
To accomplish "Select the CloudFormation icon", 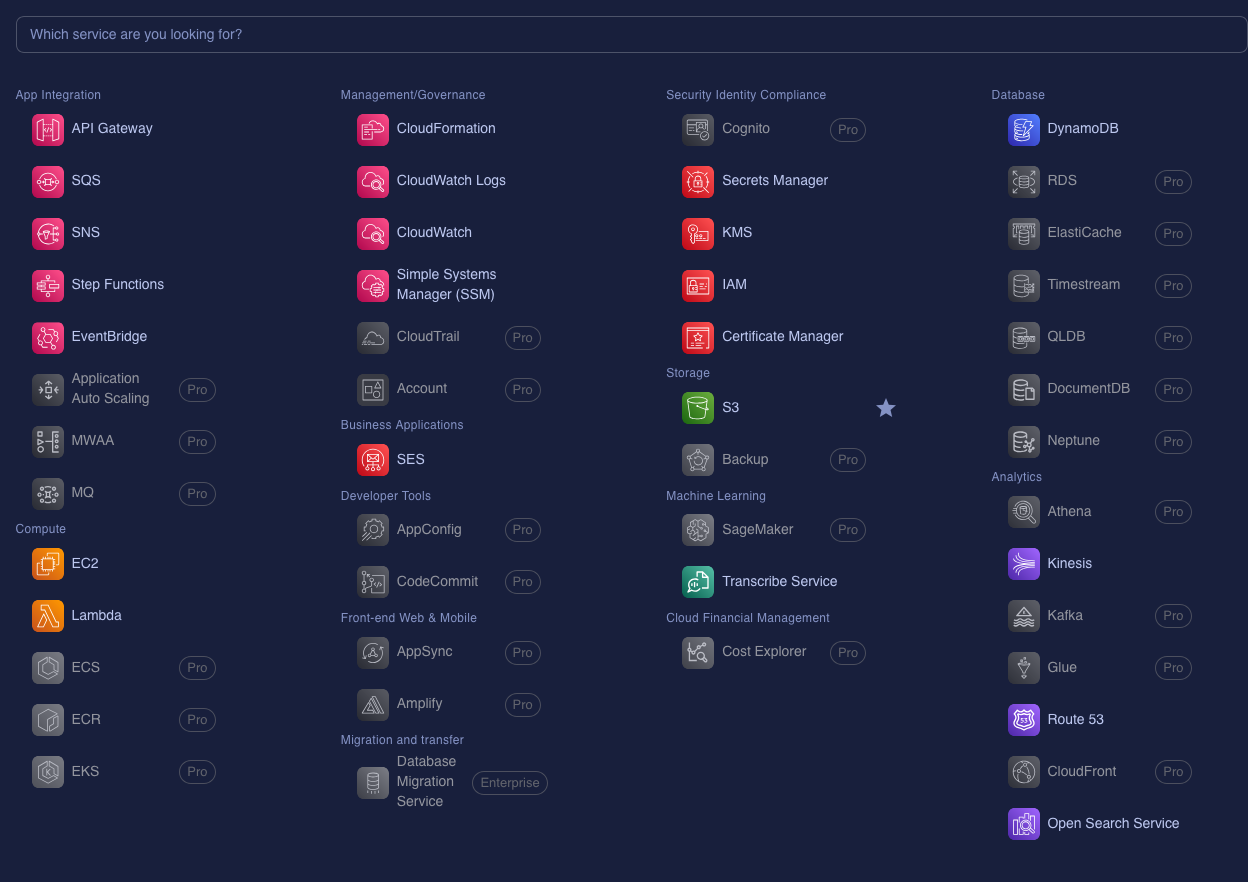I will click(x=372, y=129).
